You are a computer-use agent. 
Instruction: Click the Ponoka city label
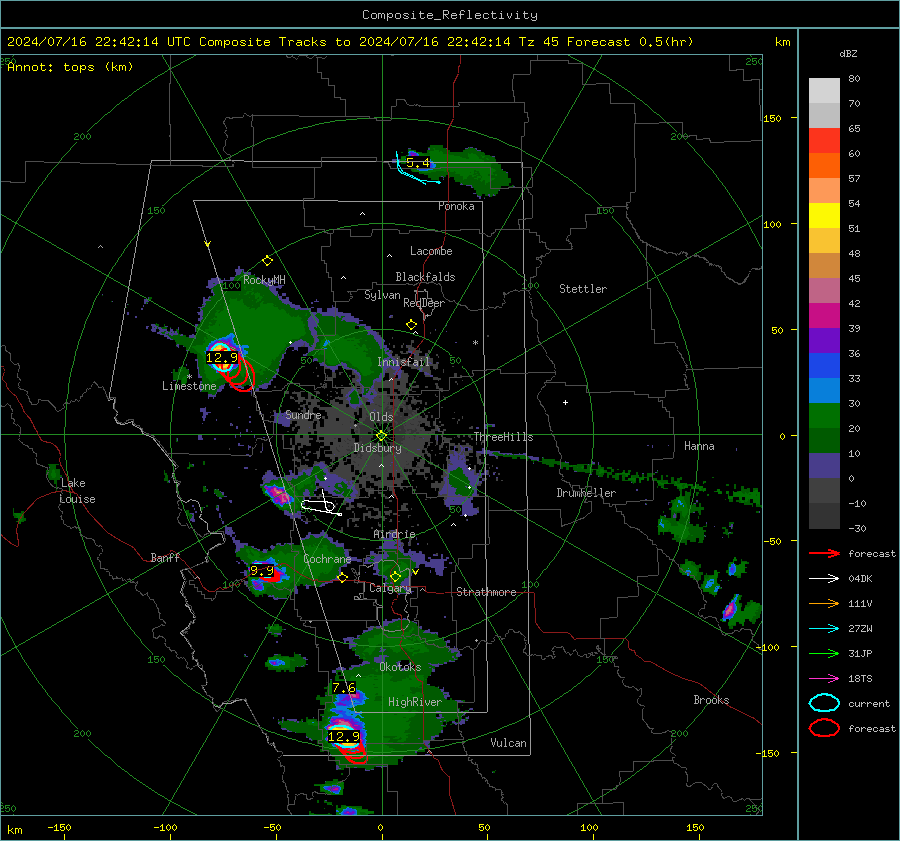[456, 206]
